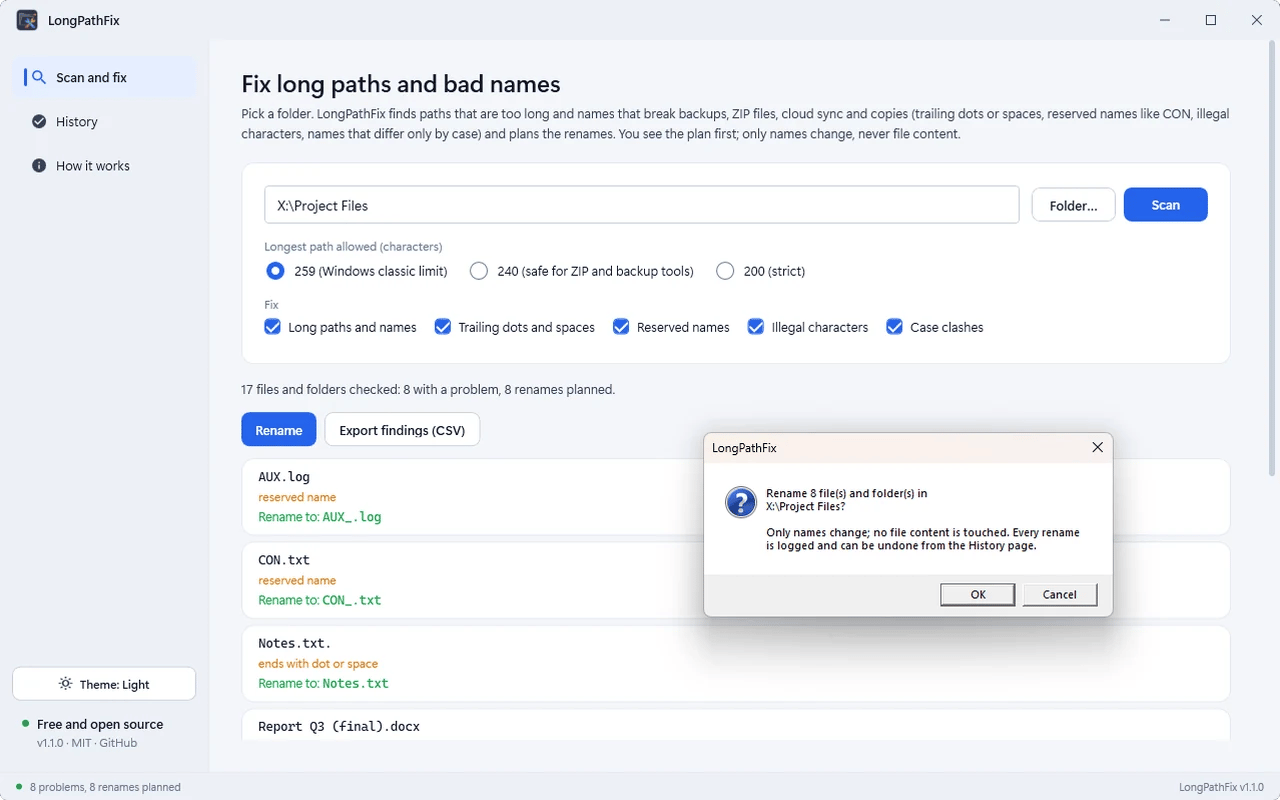Click the checkmark icon beside History
The height and width of the screenshot is (800, 1280).
point(39,121)
